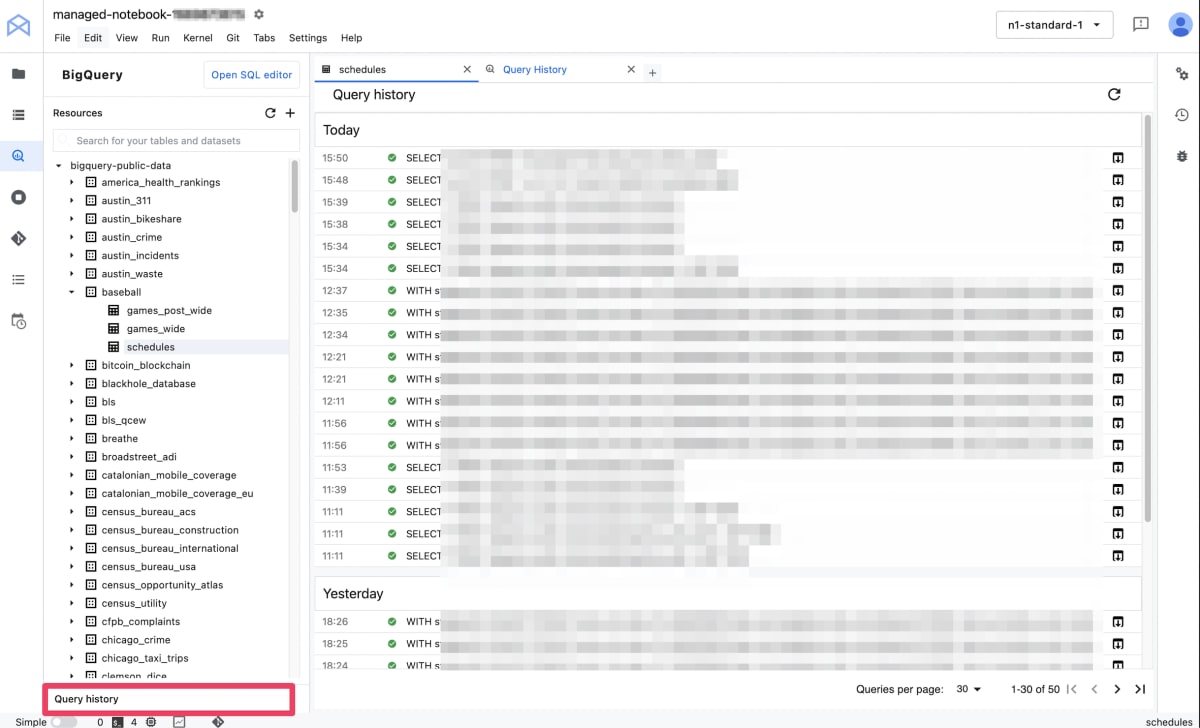Add a new tab with plus button

point(652,72)
